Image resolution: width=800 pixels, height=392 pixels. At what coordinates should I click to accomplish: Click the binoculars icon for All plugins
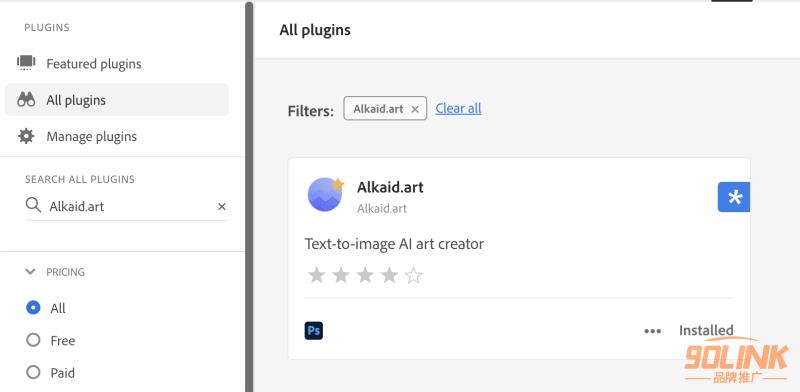(x=26, y=100)
